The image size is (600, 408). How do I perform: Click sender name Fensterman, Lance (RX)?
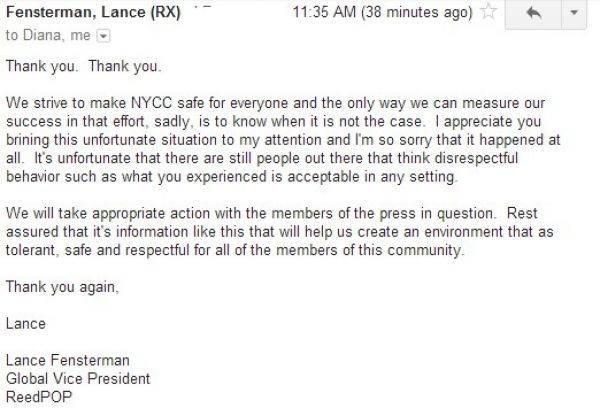click(93, 12)
